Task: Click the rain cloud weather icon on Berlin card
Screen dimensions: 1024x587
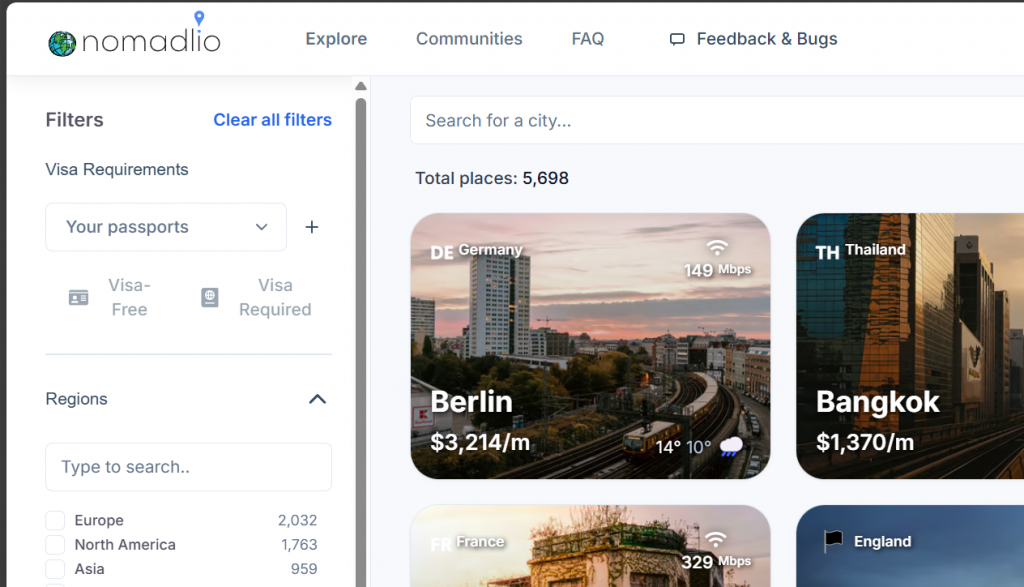Action: click(x=731, y=447)
